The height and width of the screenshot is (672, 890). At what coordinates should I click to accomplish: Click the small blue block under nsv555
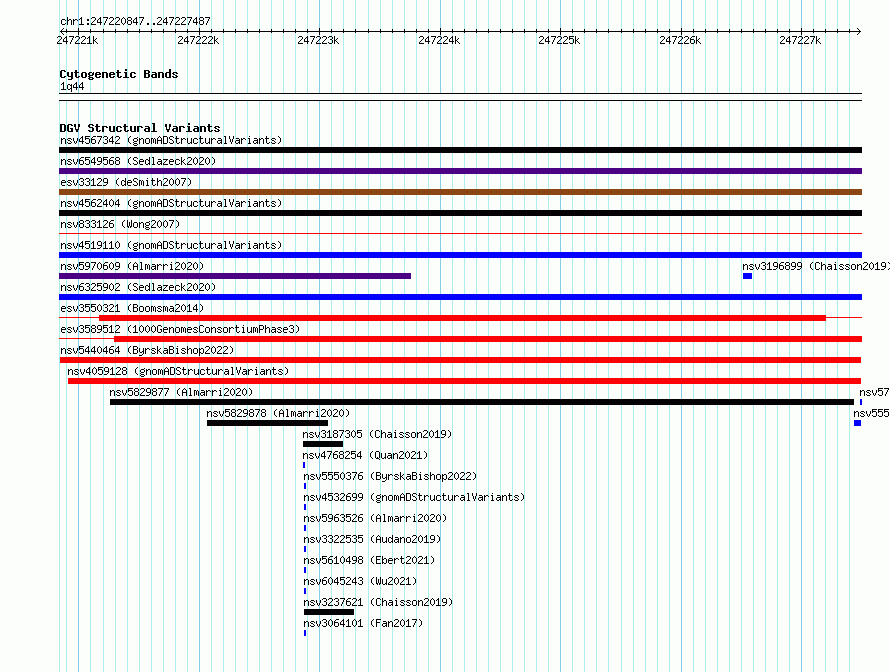click(858, 423)
